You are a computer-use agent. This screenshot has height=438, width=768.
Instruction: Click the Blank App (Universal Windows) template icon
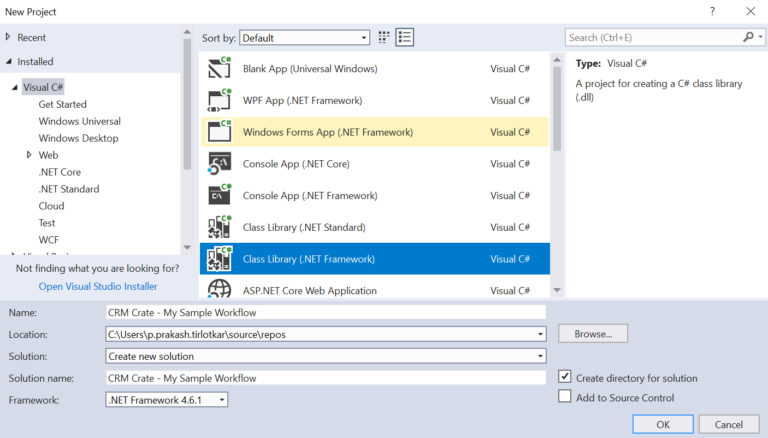[219, 68]
